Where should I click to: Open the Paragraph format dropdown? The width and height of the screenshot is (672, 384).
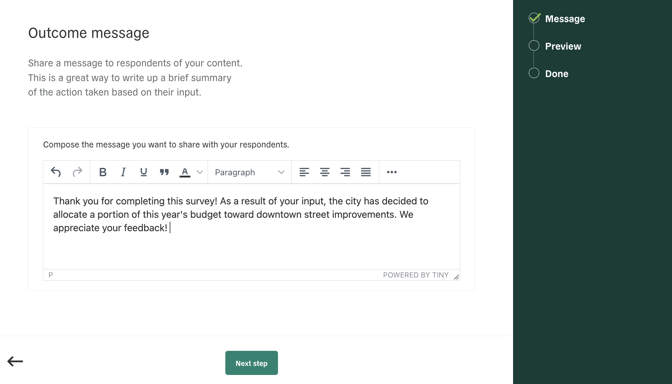click(x=249, y=172)
